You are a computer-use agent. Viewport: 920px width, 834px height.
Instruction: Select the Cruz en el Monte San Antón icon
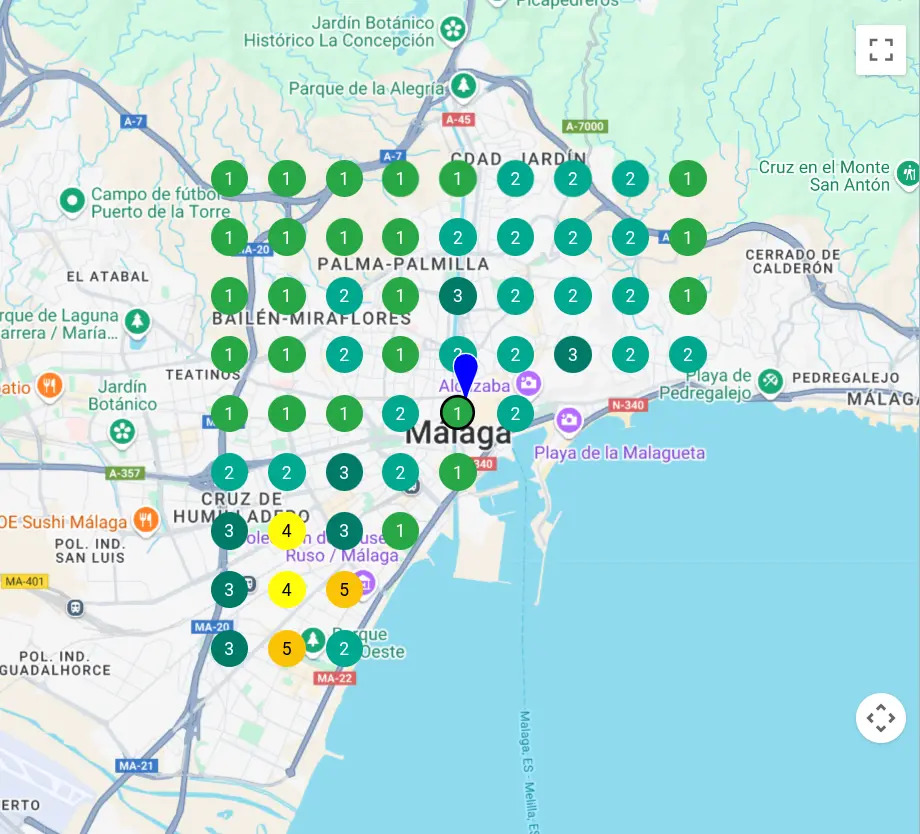tap(908, 173)
